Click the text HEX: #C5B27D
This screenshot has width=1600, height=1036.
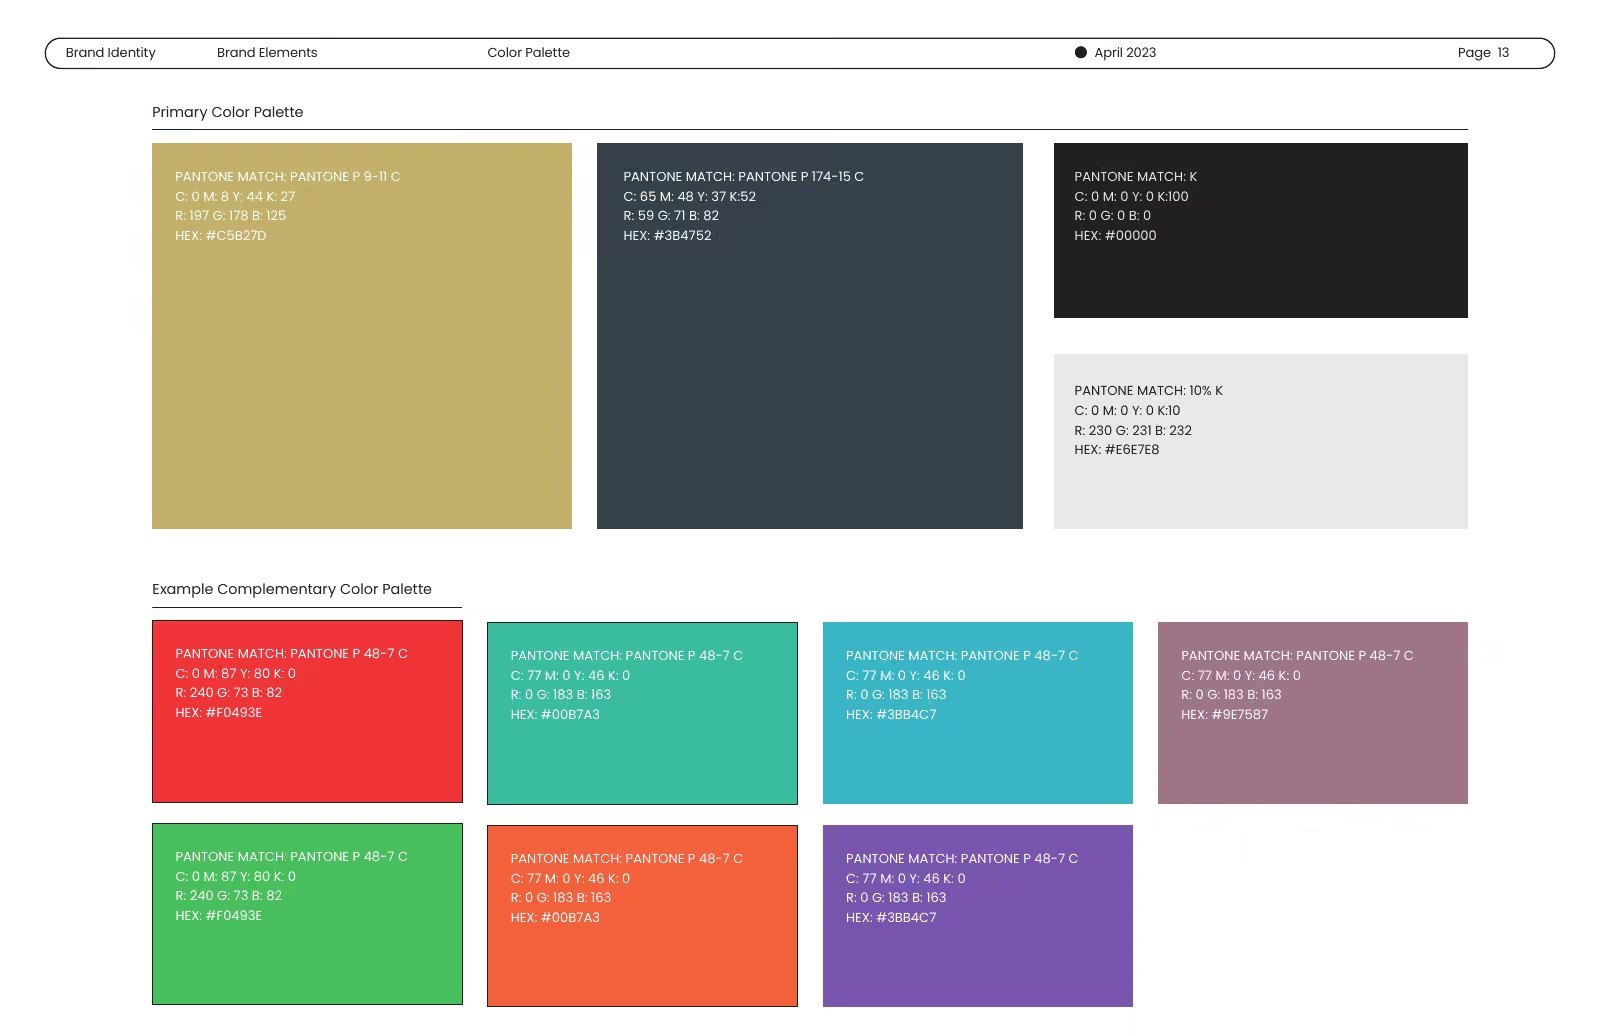221,236
